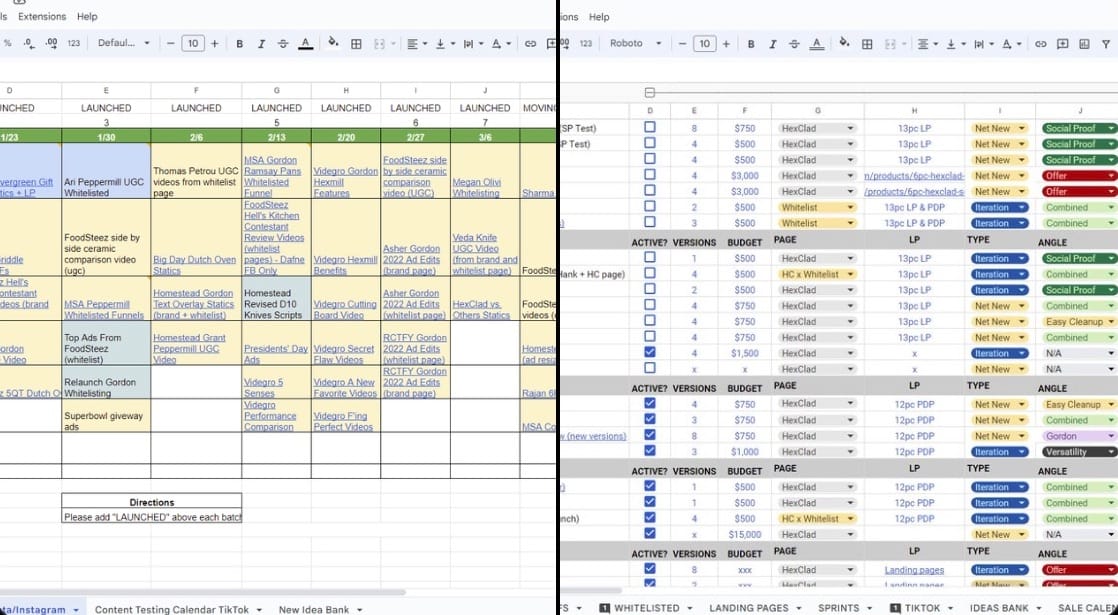The height and width of the screenshot is (615, 1118).
Task: Decrease font size in left spreadsheet toolbar
Action: [170, 43]
